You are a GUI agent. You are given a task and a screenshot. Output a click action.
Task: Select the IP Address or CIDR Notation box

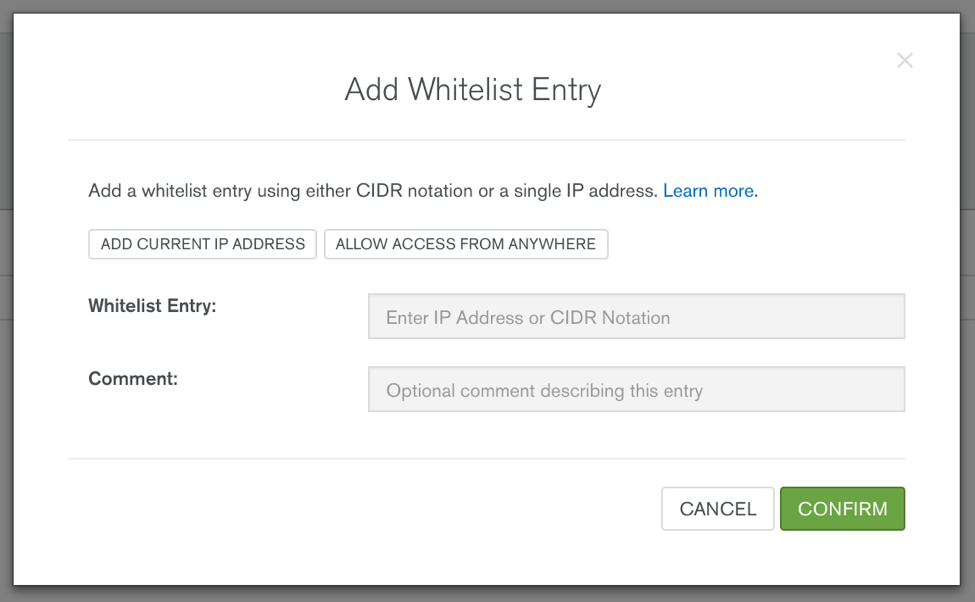[636, 317]
